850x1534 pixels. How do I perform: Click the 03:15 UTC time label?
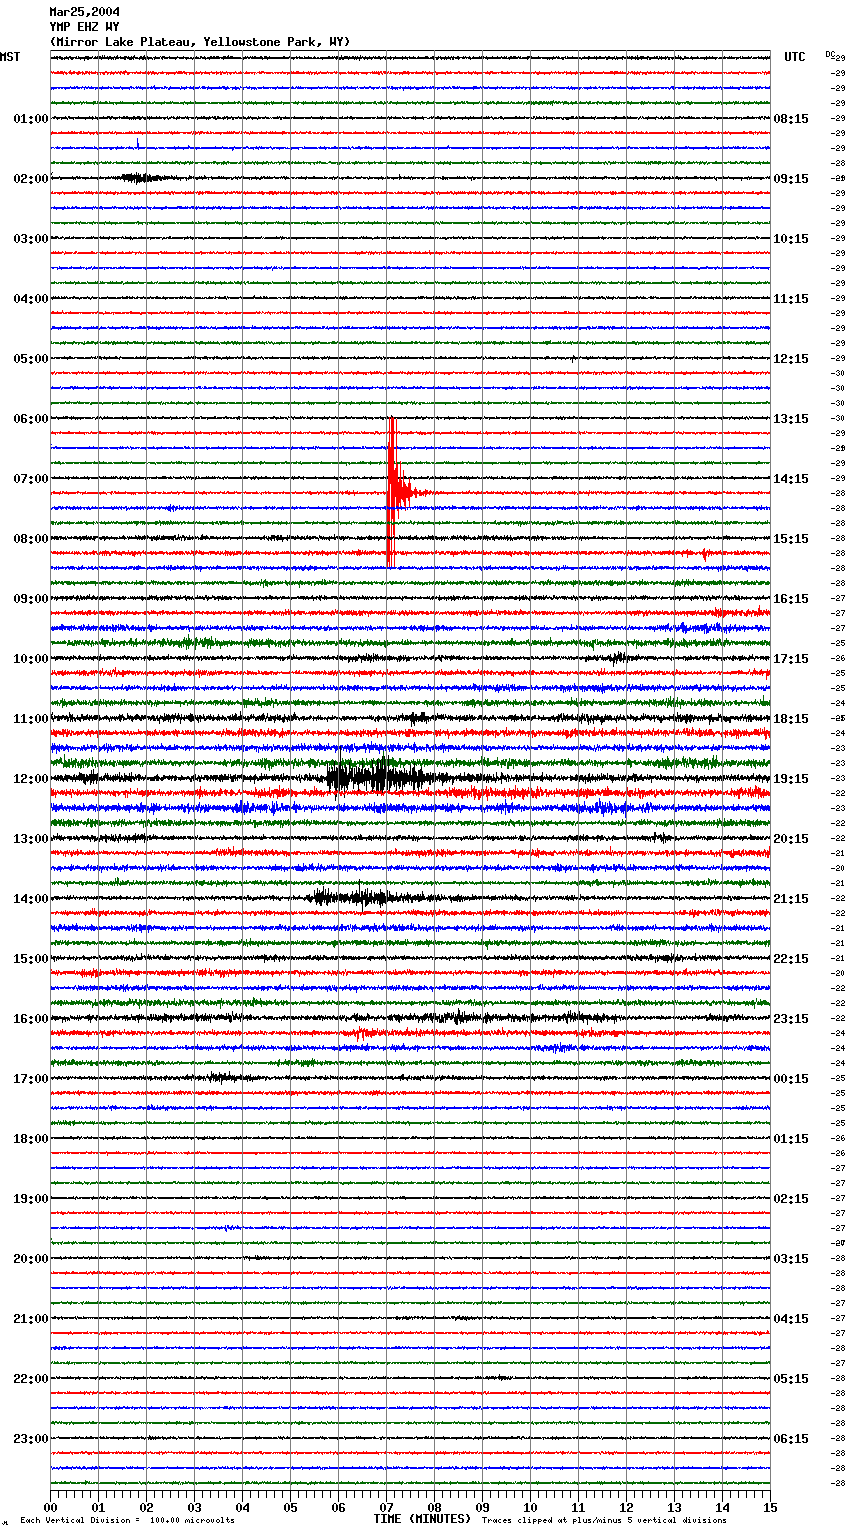[x=791, y=1259]
